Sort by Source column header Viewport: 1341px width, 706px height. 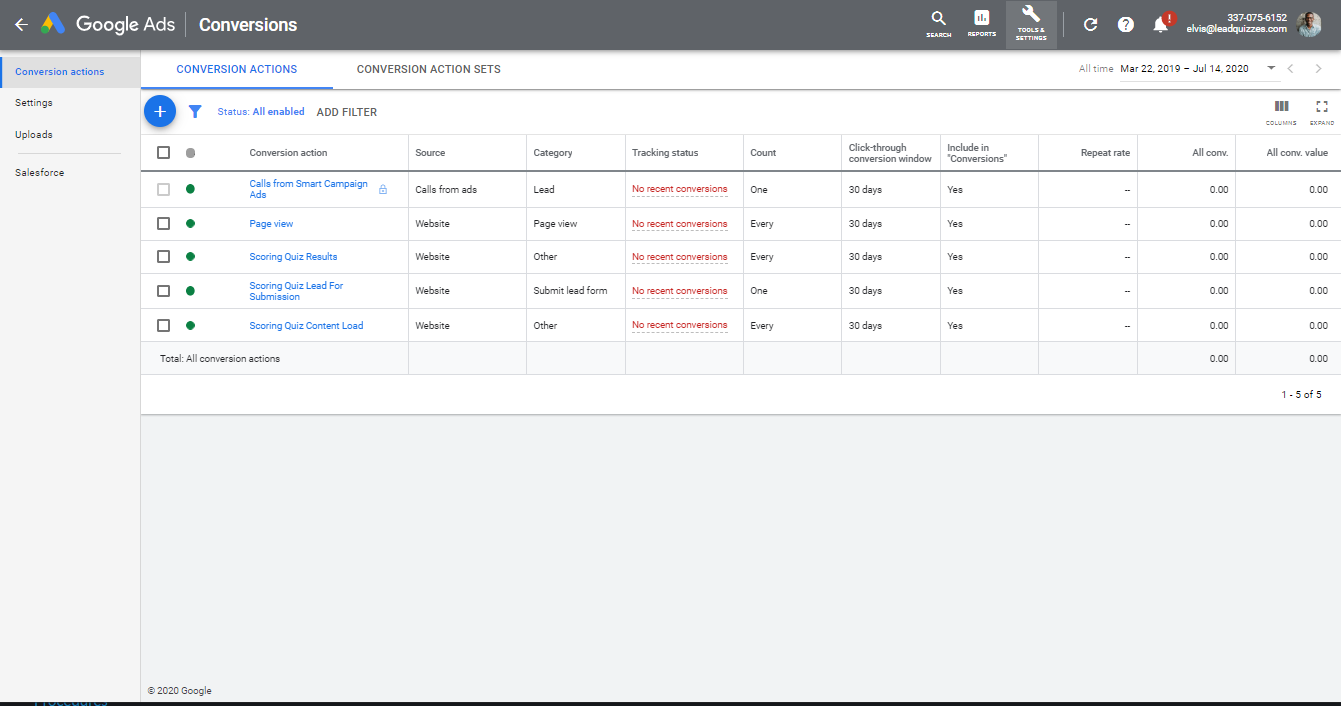[430, 153]
